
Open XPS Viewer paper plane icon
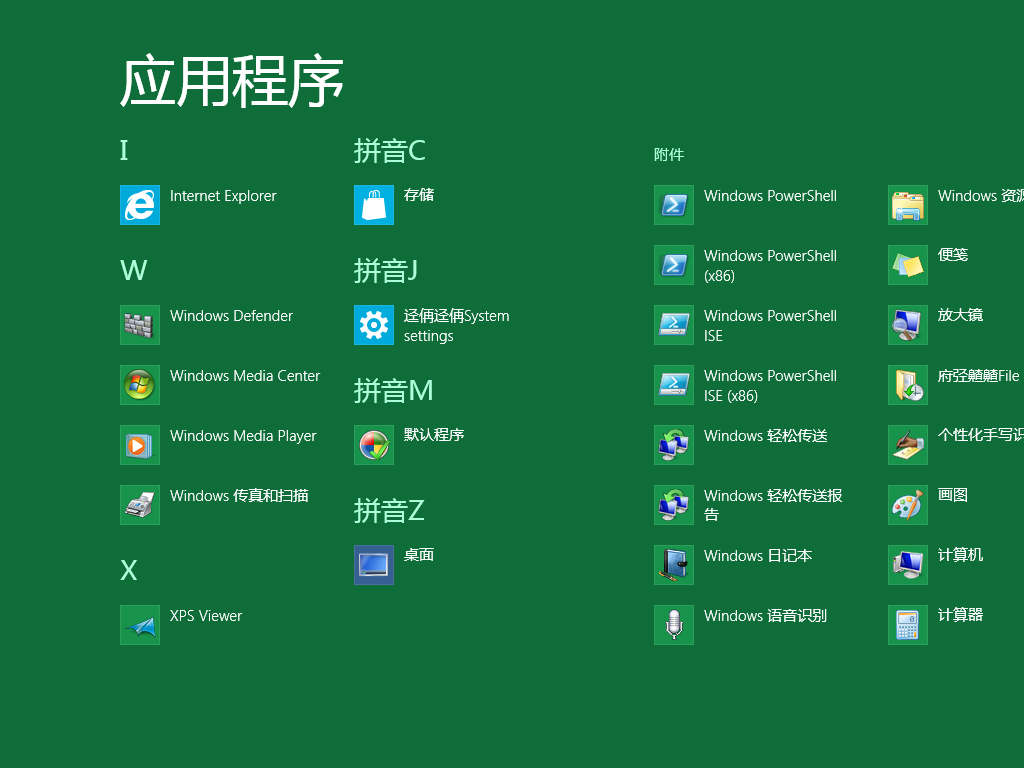[x=140, y=625]
